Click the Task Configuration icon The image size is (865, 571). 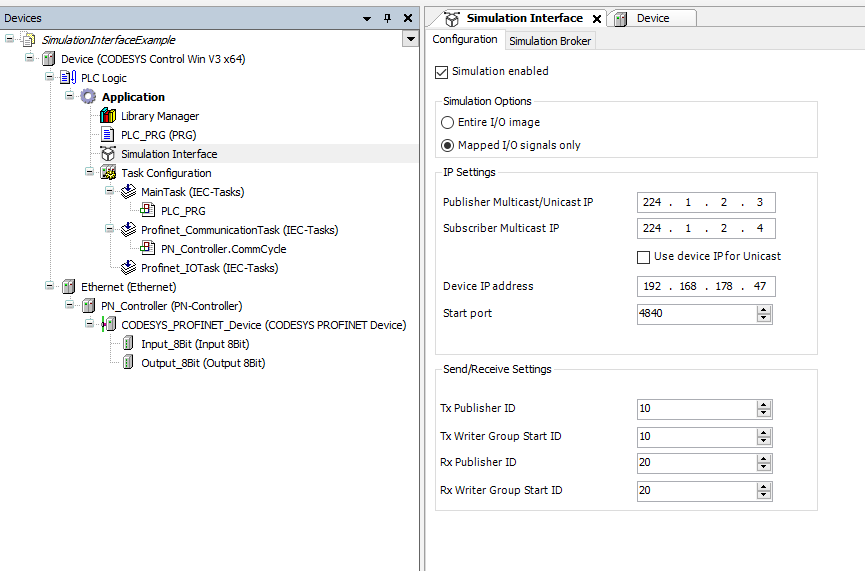[108, 173]
